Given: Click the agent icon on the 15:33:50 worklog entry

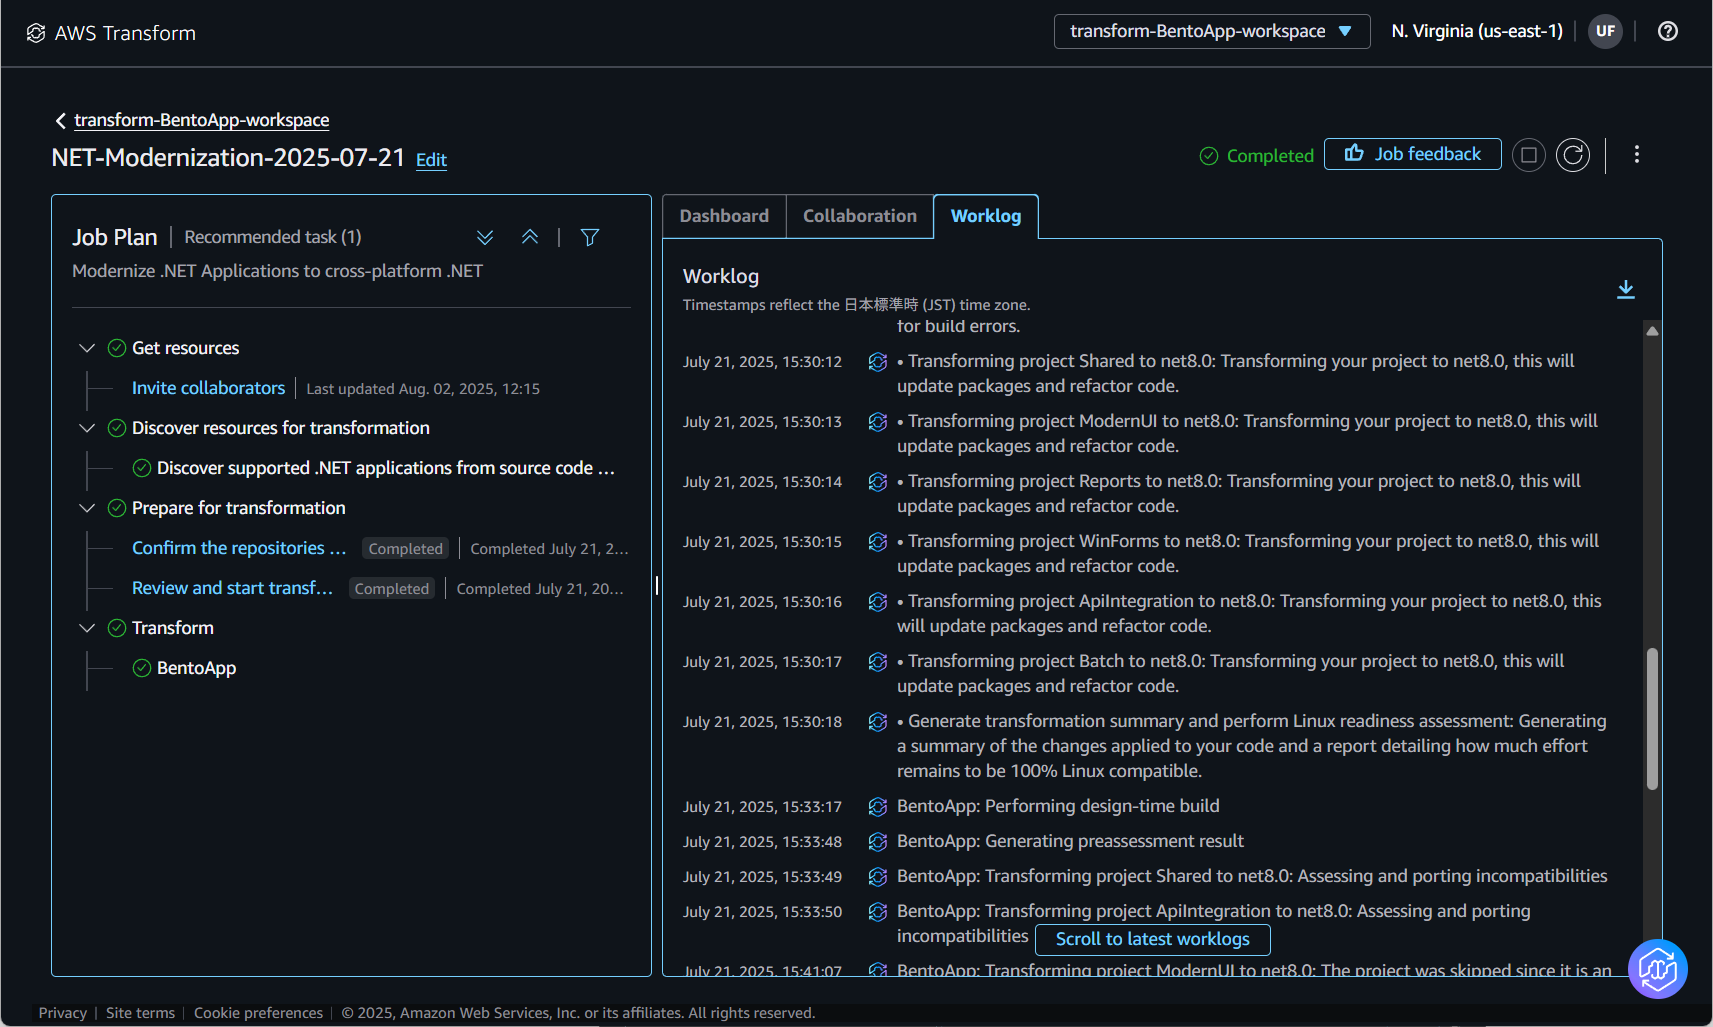Looking at the screenshot, I should pyautogui.click(x=878, y=912).
